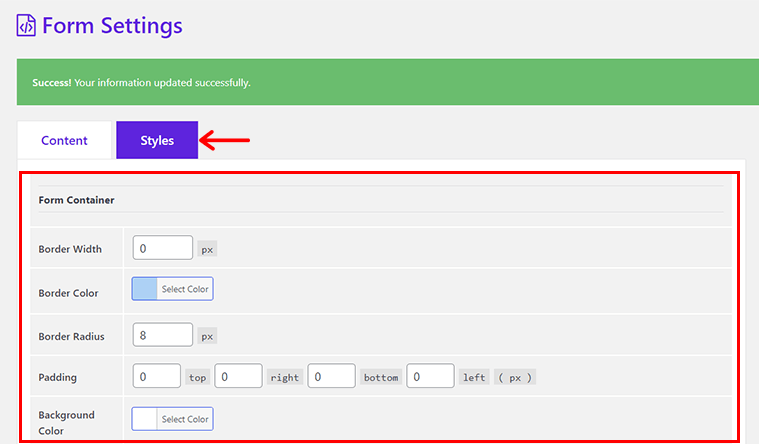Click the '( px )' padding unit label
This screenshot has height=444, width=759.
(x=515, y=377)
